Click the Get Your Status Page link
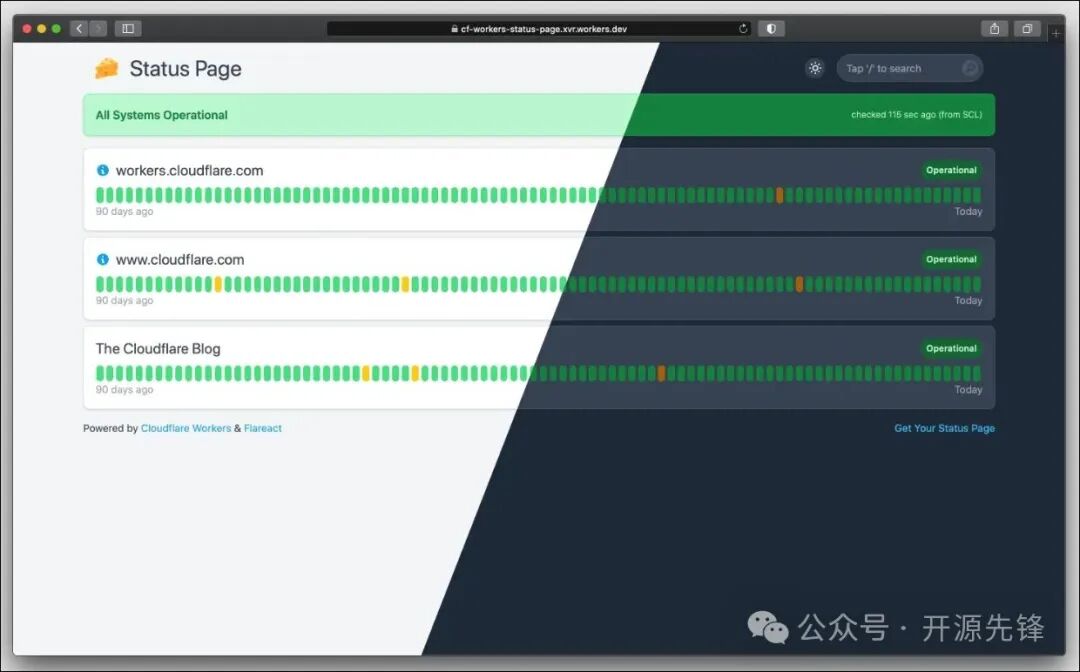 pos(944,428)
